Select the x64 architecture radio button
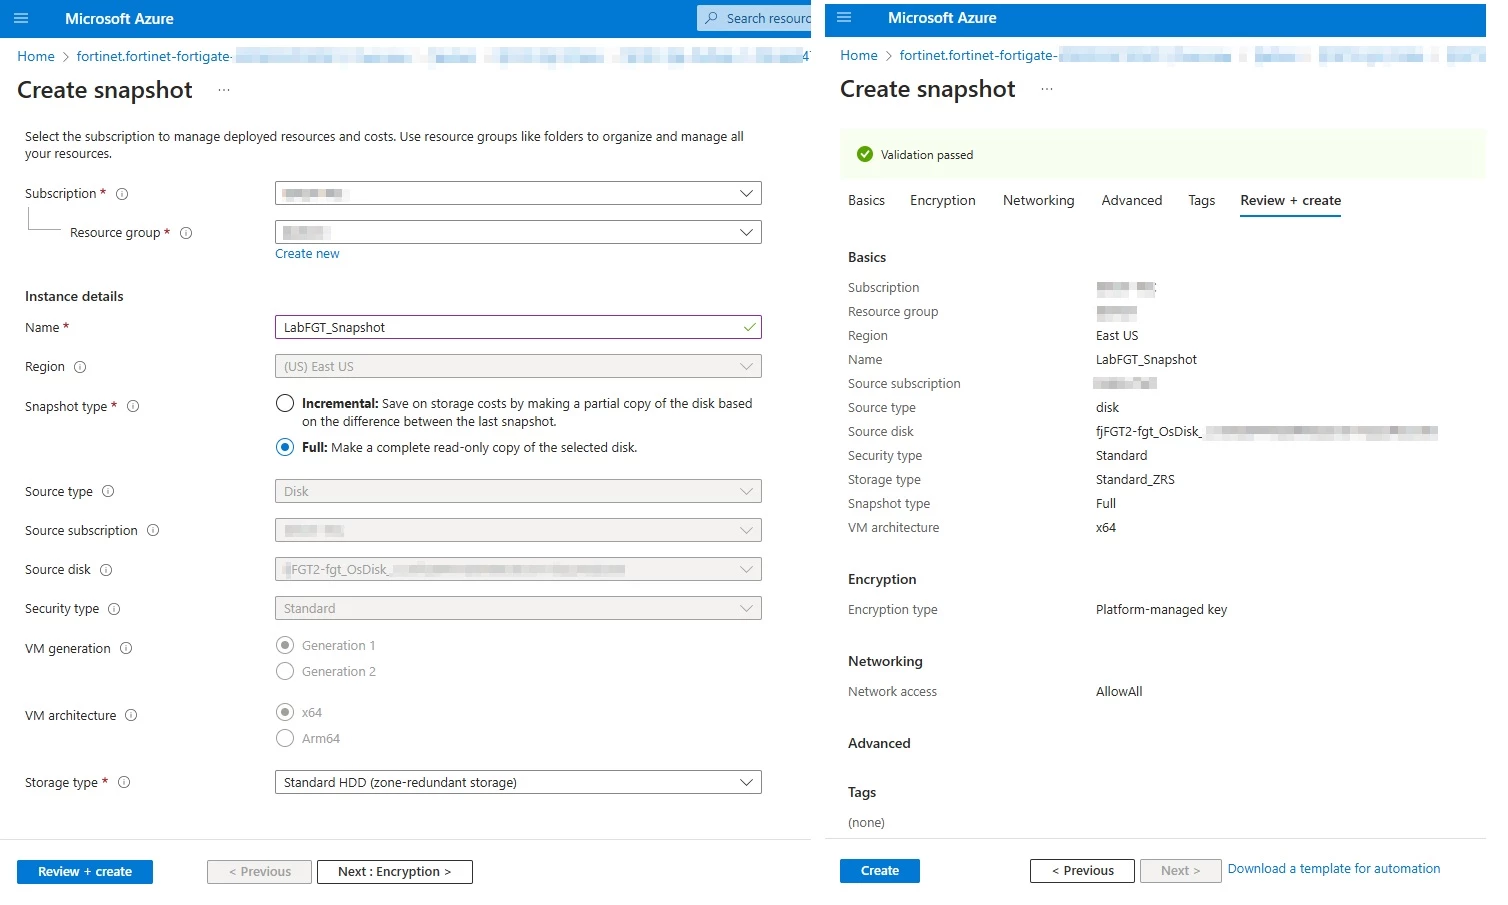Image resolution: width=1508 pixels, height=905 pixels. coord(285,712)
